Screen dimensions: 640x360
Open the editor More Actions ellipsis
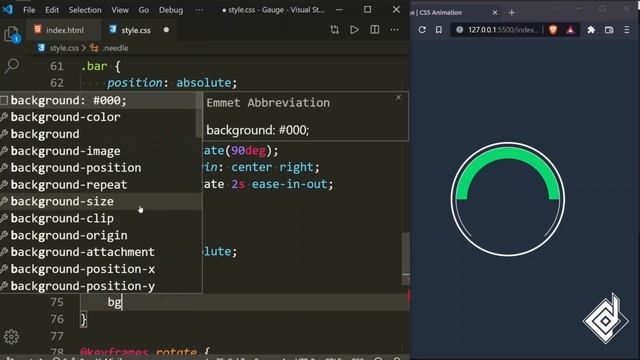[394, 30]
